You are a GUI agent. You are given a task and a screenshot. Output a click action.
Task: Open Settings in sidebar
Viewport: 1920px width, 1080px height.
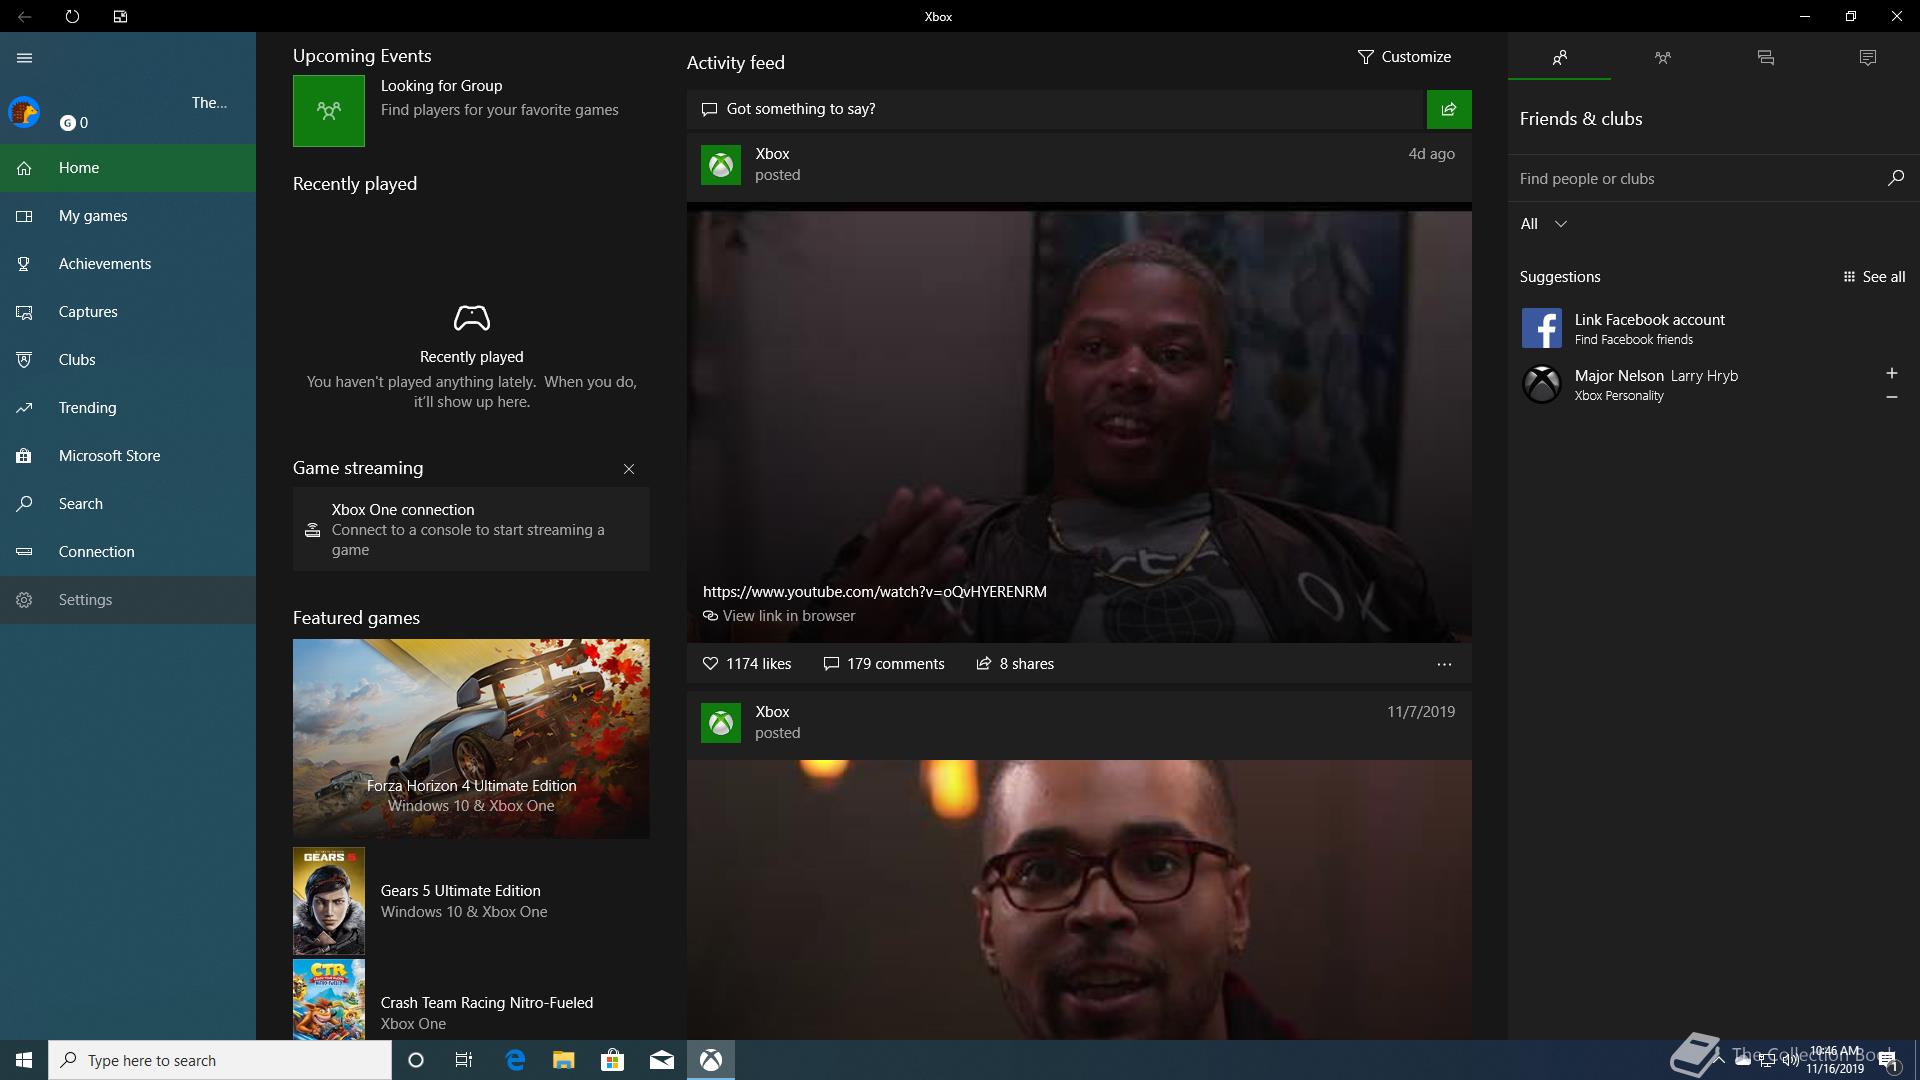pos(128,600)
